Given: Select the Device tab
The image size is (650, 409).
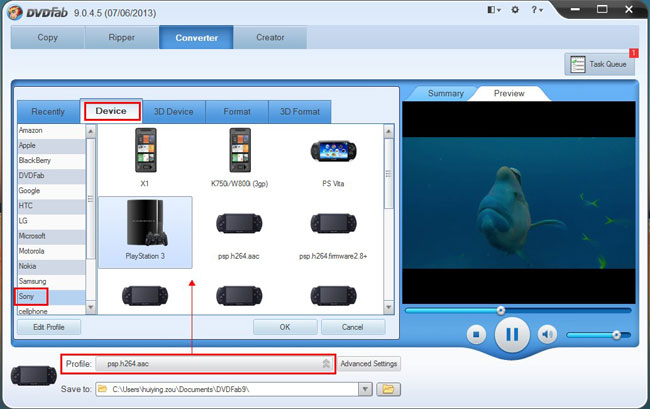Looking at the screenshot, I should point(111,111).
